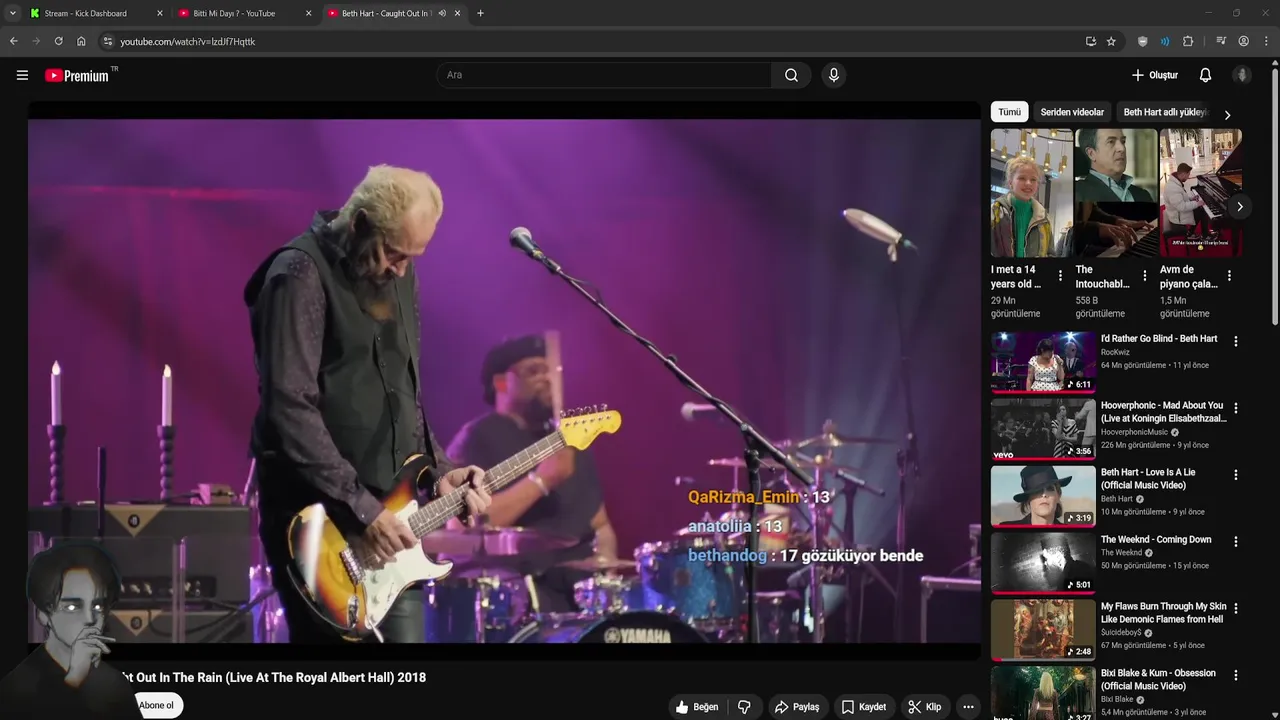
Task: Like the video with Beğen
Action: click(697, 707)
